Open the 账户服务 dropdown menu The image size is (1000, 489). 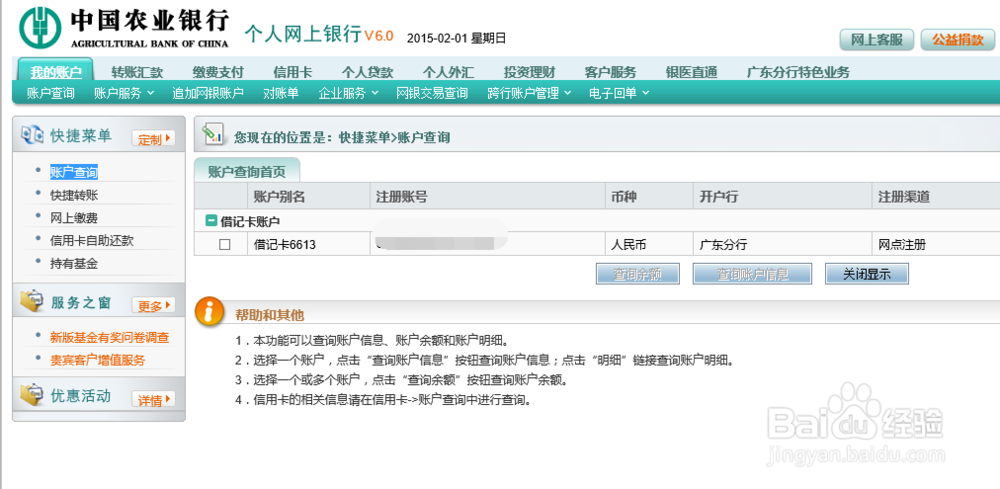tap(124, 93)
